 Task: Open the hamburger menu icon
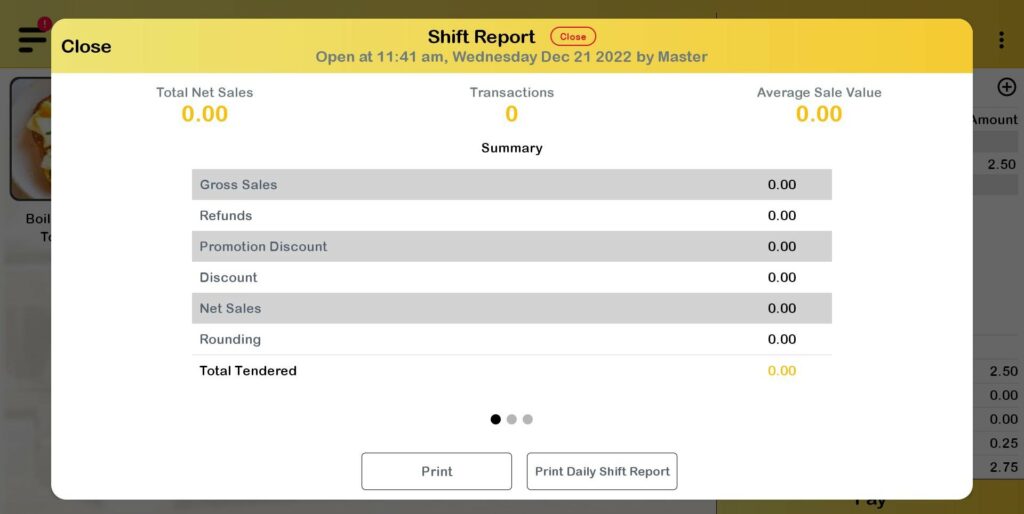(x=32, y=38)
